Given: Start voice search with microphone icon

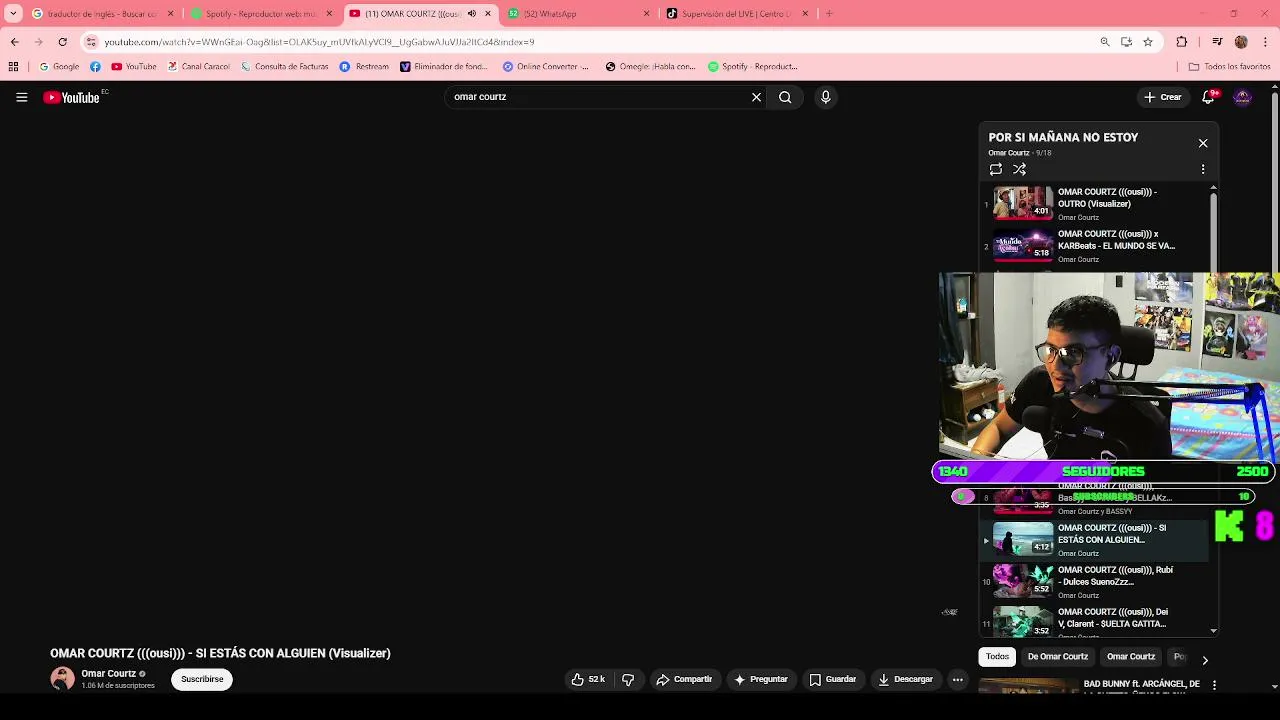Looking at the screenshot, I should 825,97.
